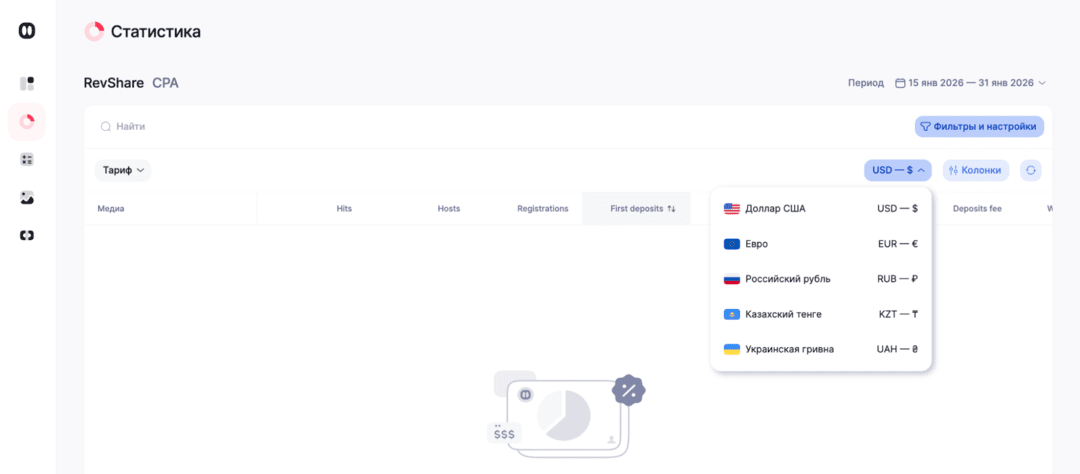The width and height of the screenshot is (1080, 474).
Task: Open the period date range picker
Action: click(x=970, y=83)
